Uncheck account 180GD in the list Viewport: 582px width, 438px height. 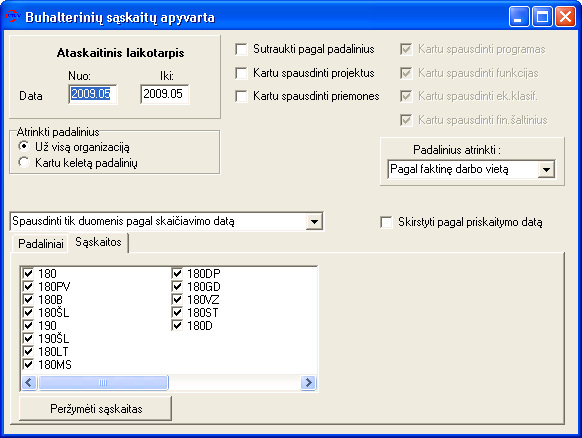click(177, 287)
